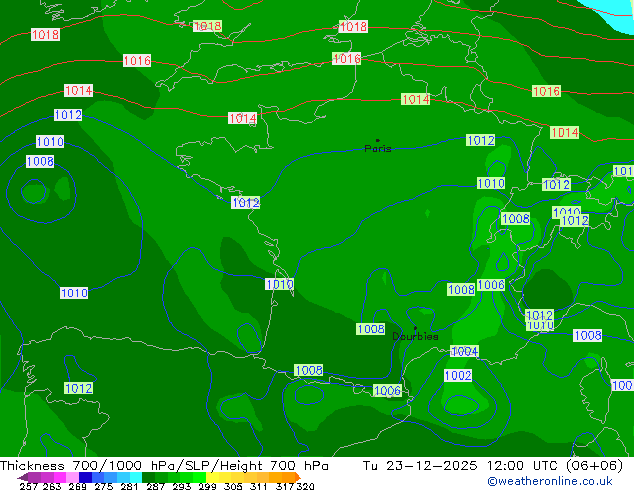This screenshot has width=634, height=490.
Task: Select the map title 'Thickness 700/1000 hPa/SLP/Height 700 hPa'
Action: pos(164,466)
